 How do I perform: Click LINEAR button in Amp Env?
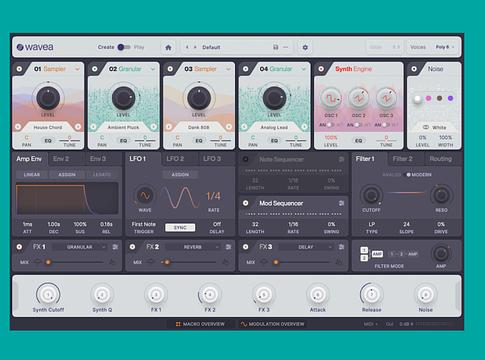coord(32,174)
